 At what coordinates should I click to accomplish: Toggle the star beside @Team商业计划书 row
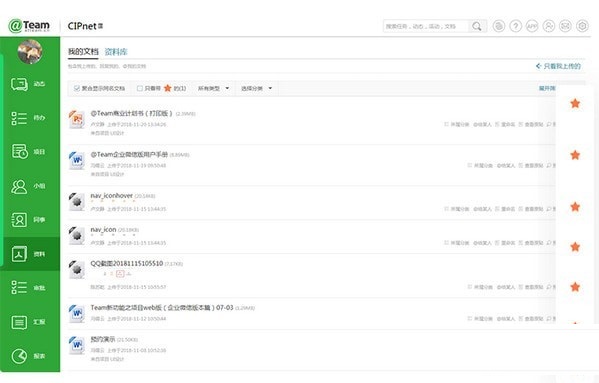pyautogui.click(x=575, y=103)
